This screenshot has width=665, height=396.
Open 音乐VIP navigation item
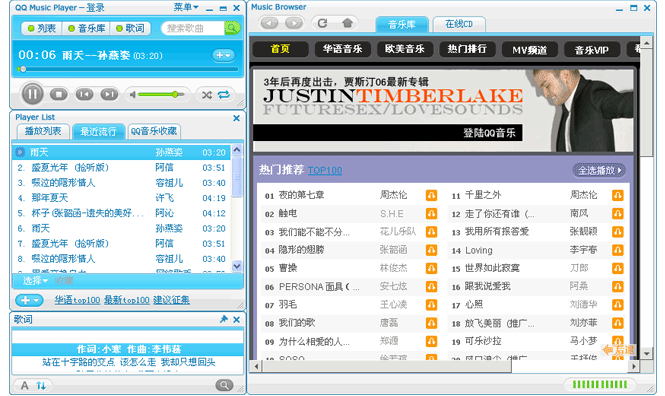pyautogui.click(x=592, y=50)
